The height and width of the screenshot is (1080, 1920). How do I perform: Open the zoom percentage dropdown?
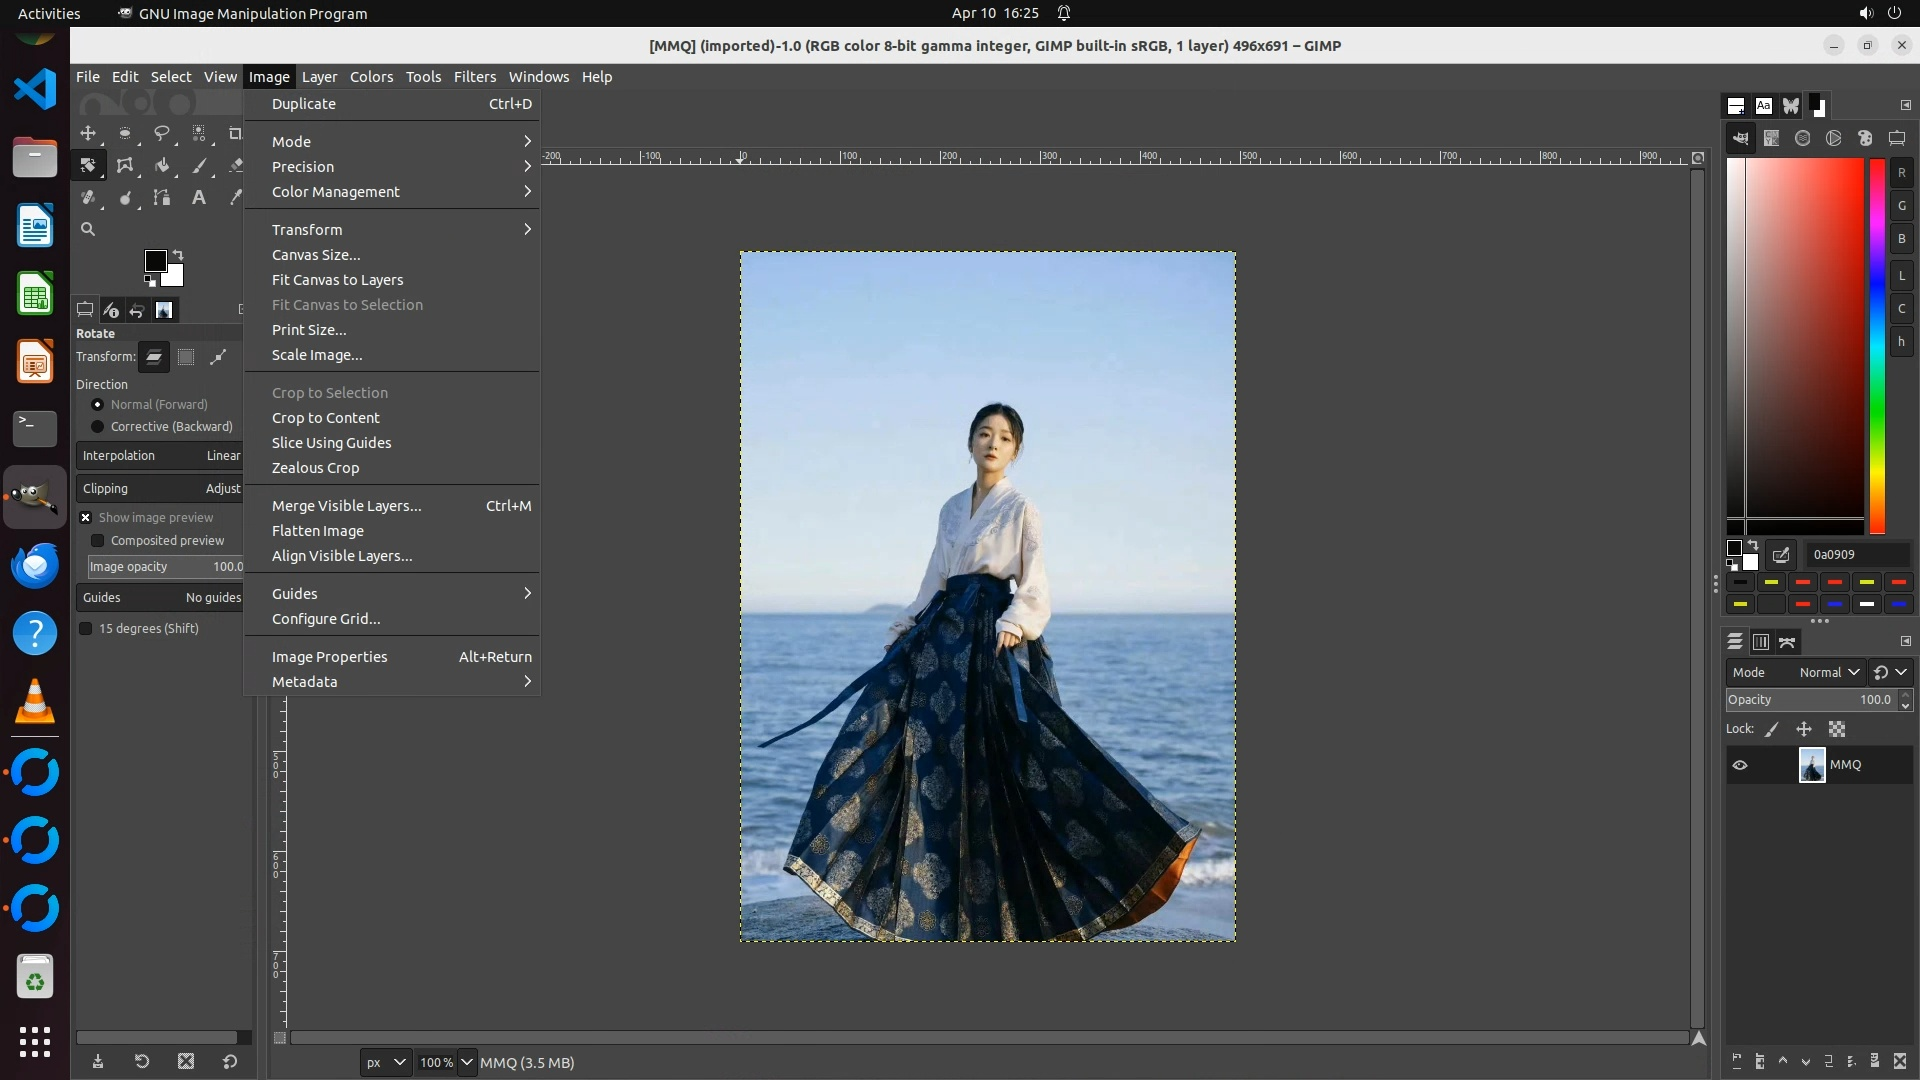(x=466, y=1062)
